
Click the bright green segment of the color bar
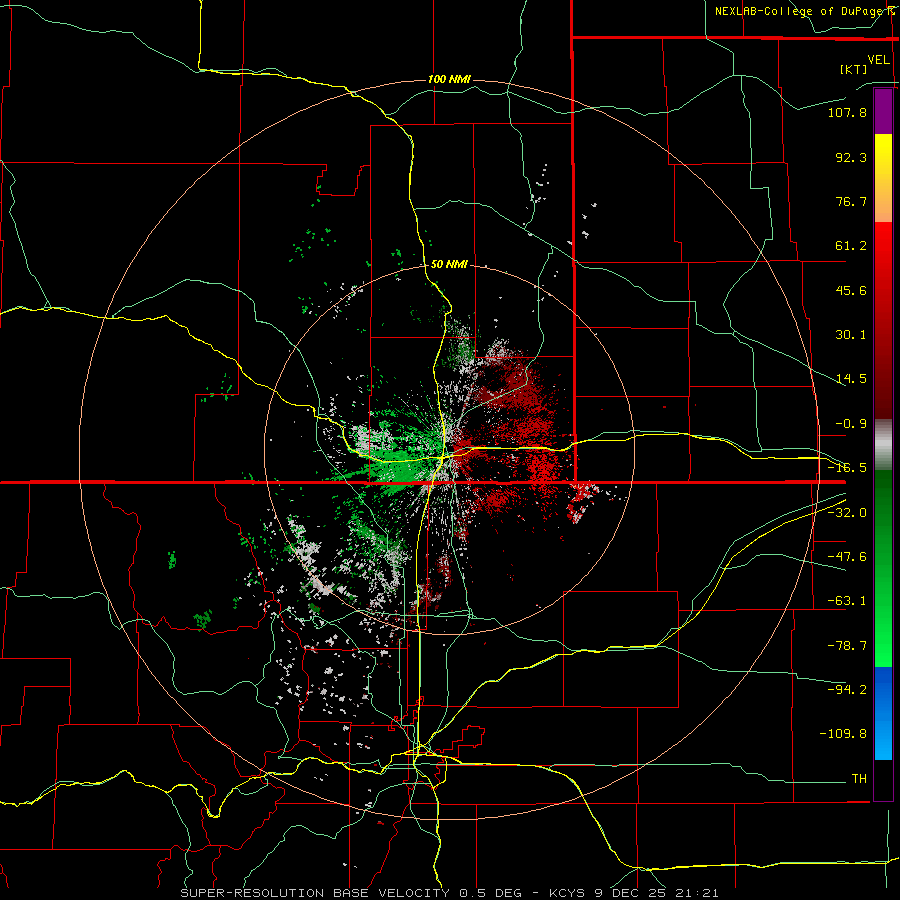point(883,568)
